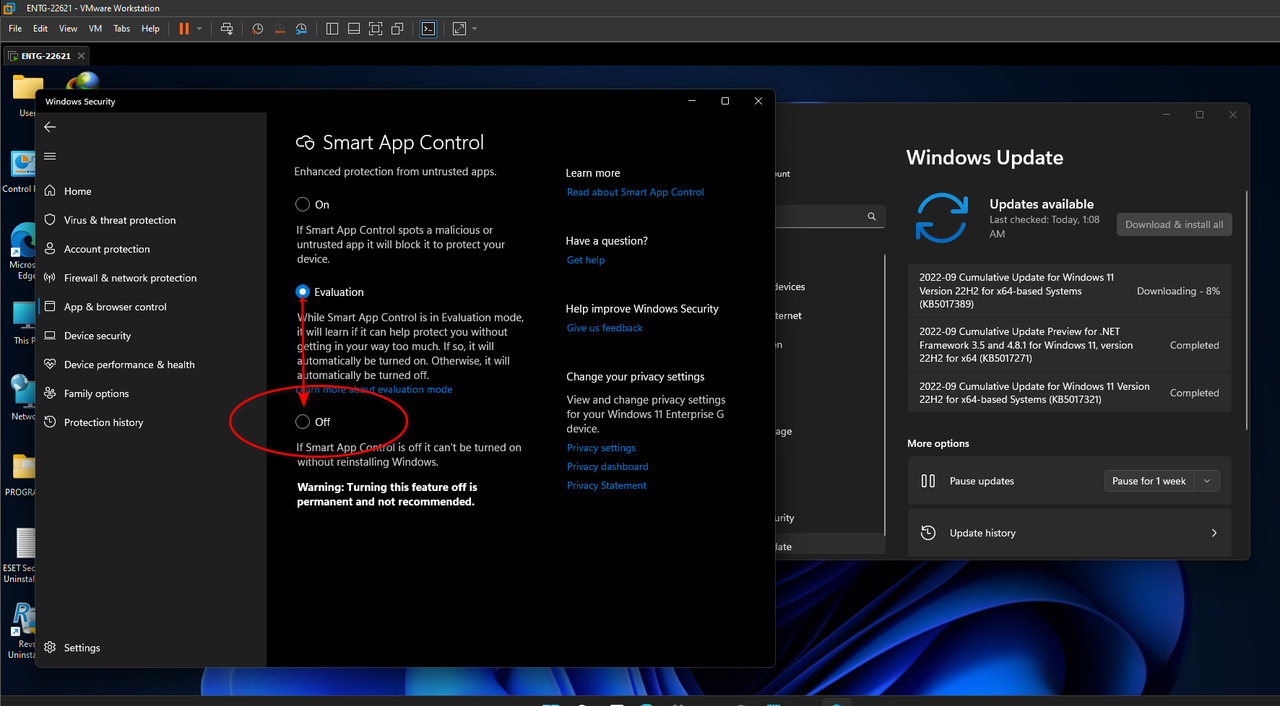Click the revert to snapshot icon
Screen dimensions: 1280x706
[279, 29]
